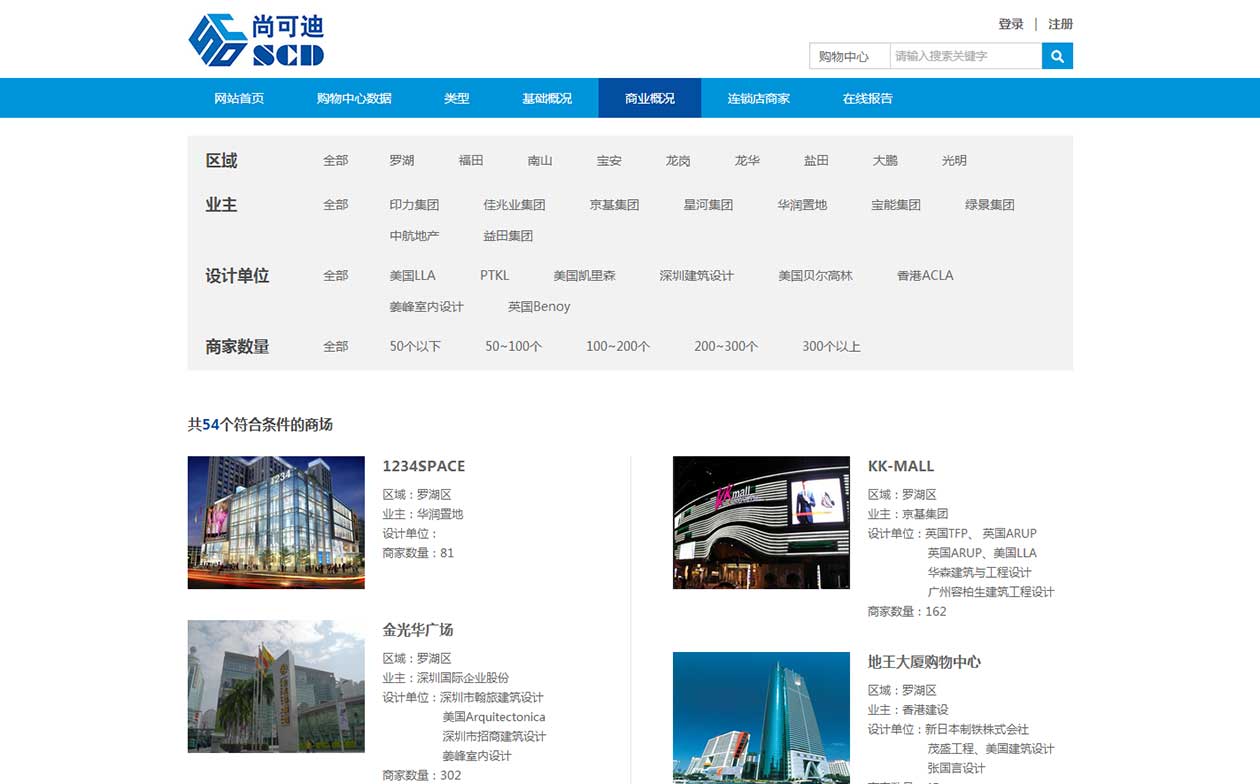Open the 连锁店商家 menu item
Image resolution: width=1260 pixels, height=784 pixels.
click(x=758, y=98)
